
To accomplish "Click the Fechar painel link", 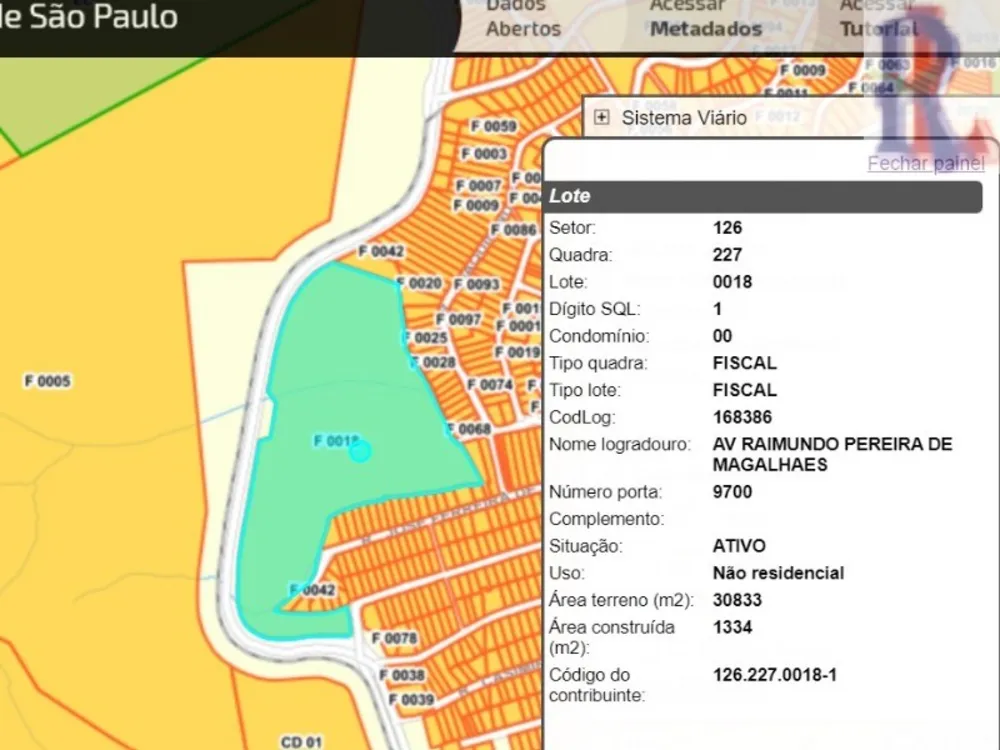I will pyautogui.click(x=926, y=163).
